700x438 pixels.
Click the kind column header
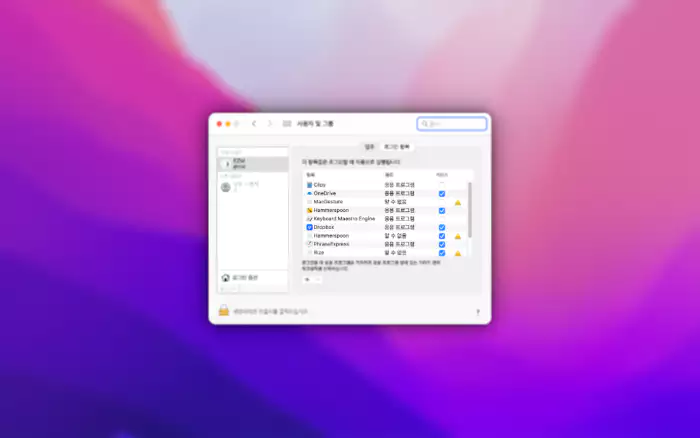(x=389, y=175)
